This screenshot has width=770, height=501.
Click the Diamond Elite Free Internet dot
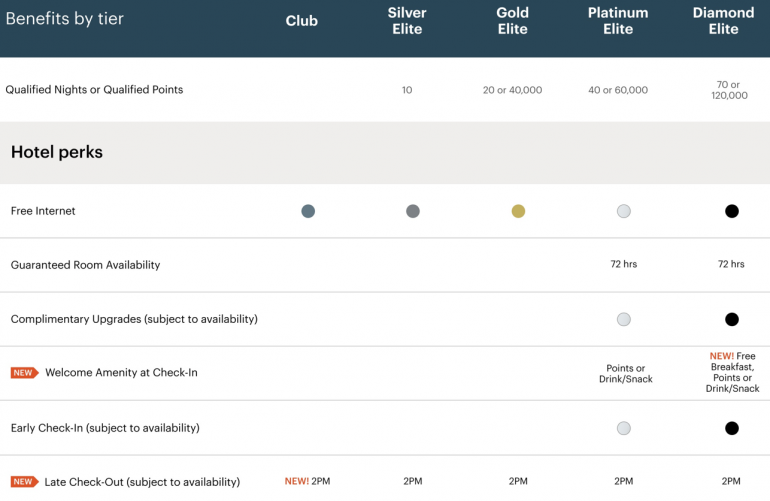732,211
